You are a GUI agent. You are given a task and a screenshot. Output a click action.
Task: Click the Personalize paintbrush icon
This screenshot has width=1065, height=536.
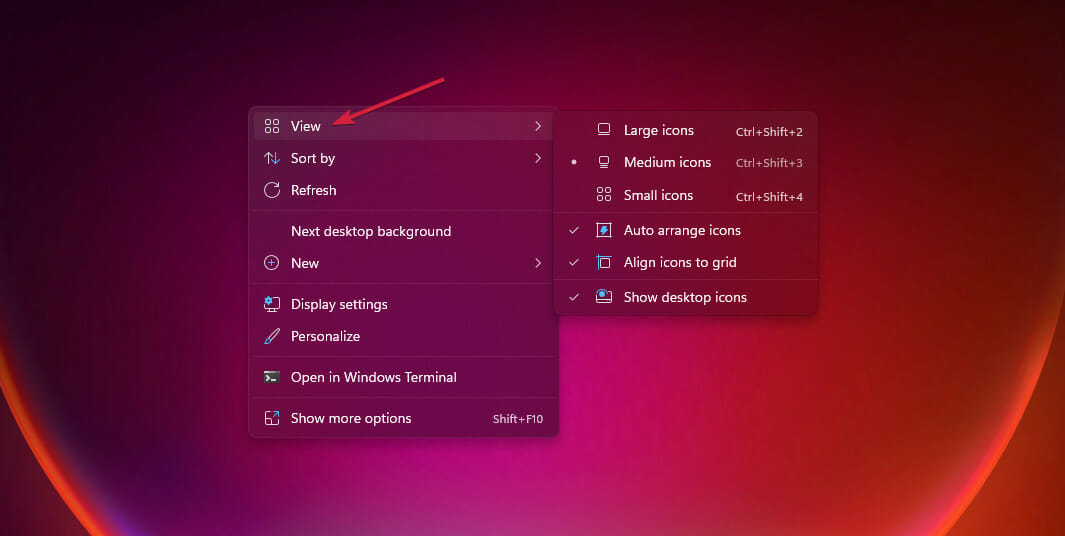click(272, 336)
